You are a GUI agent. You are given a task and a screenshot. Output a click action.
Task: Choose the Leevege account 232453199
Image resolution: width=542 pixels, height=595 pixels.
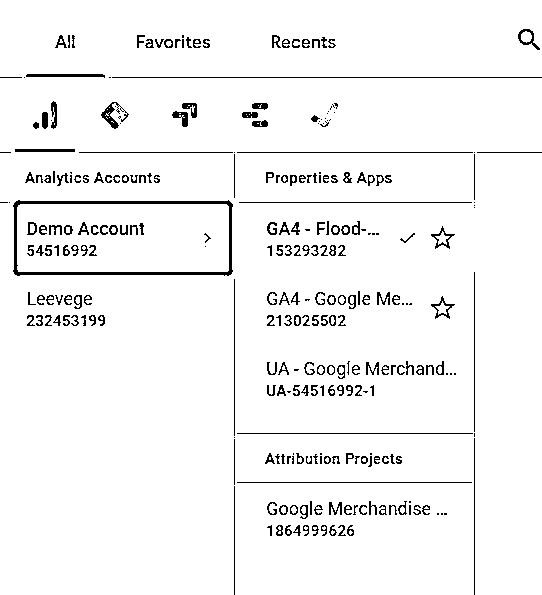tap(123, 309)
